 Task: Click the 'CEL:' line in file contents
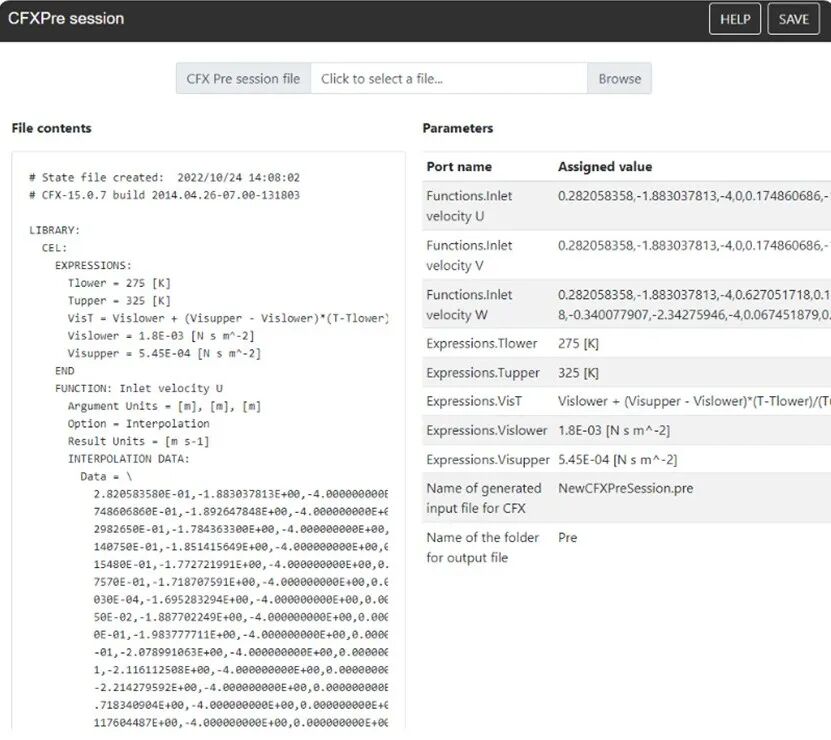tap(55, 248)
